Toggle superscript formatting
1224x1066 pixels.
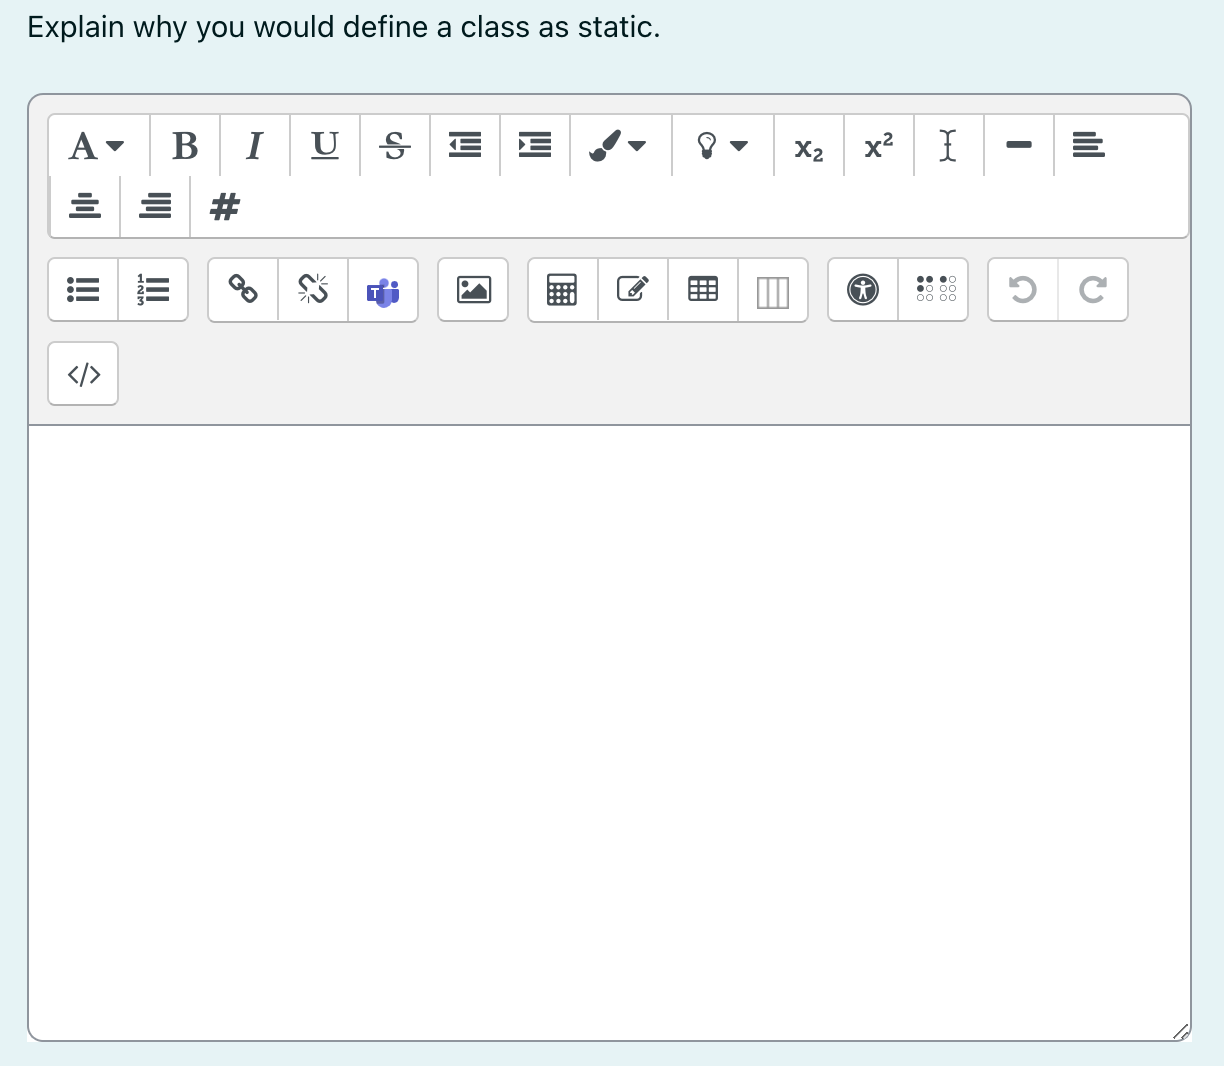pyautogui.click(x=879, y=146)
